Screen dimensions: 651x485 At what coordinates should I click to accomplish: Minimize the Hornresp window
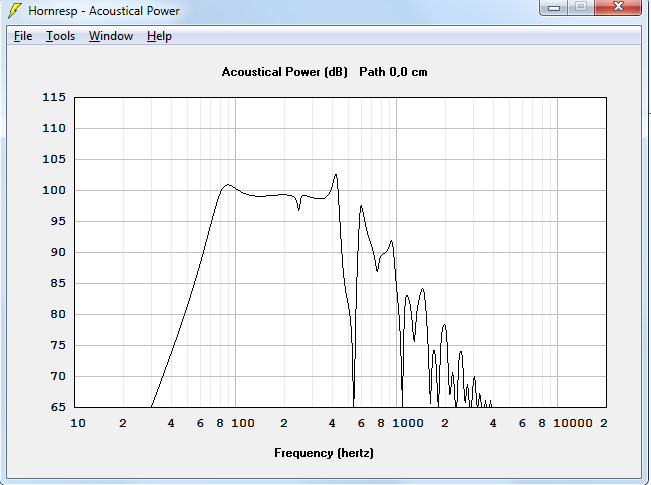[x=553, y=7]
